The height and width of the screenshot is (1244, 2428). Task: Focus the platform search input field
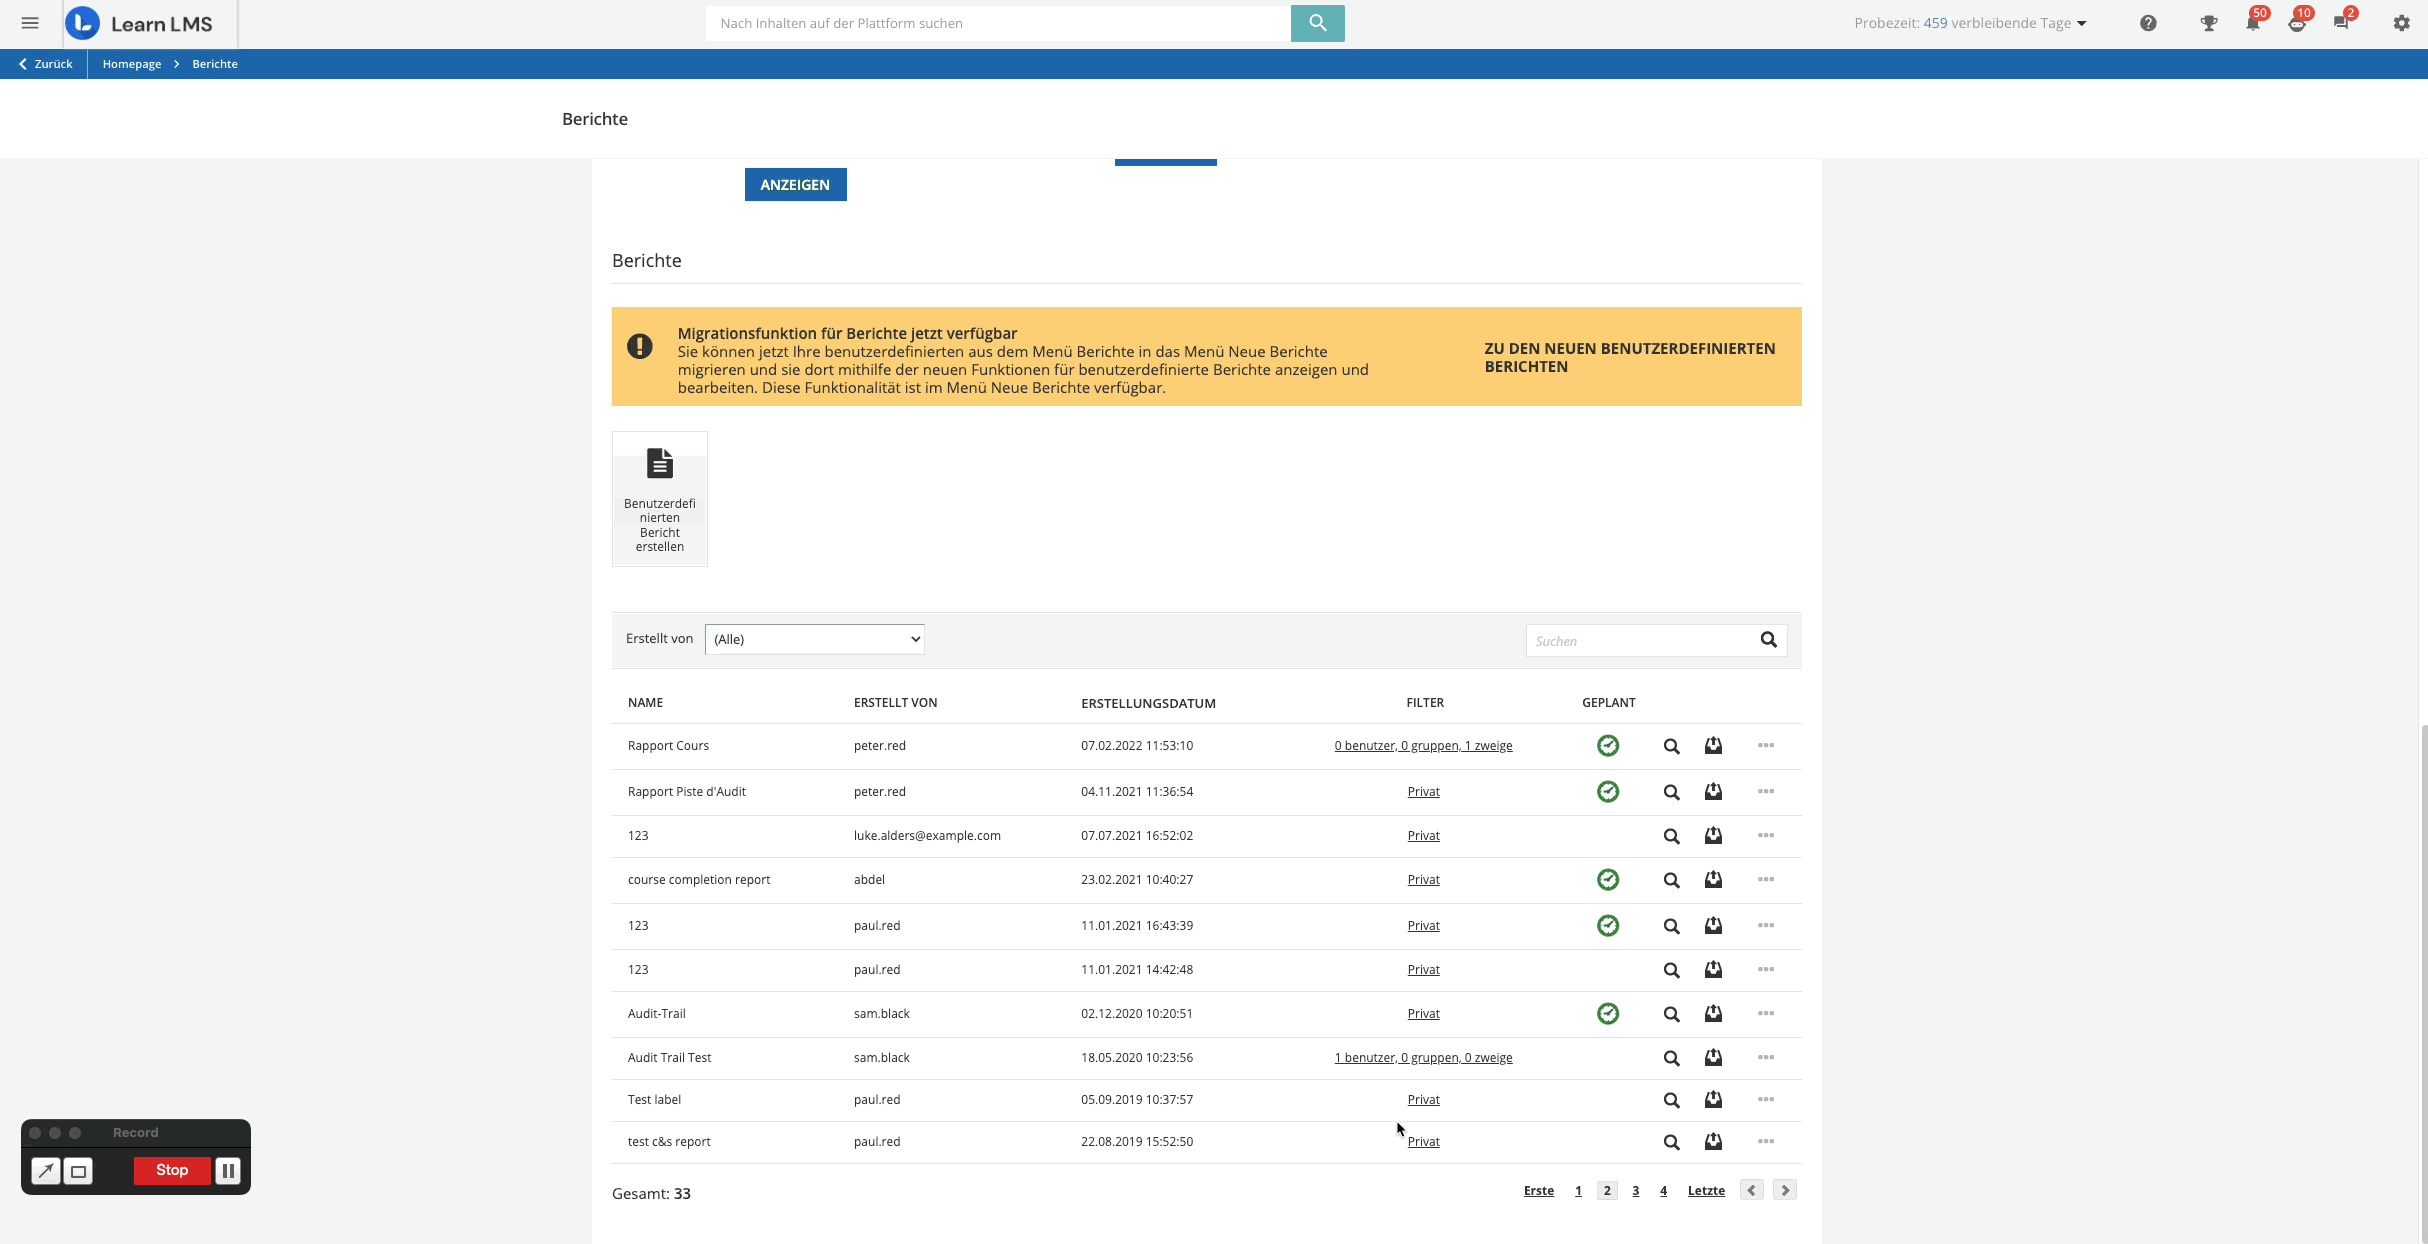click(997, 23)
